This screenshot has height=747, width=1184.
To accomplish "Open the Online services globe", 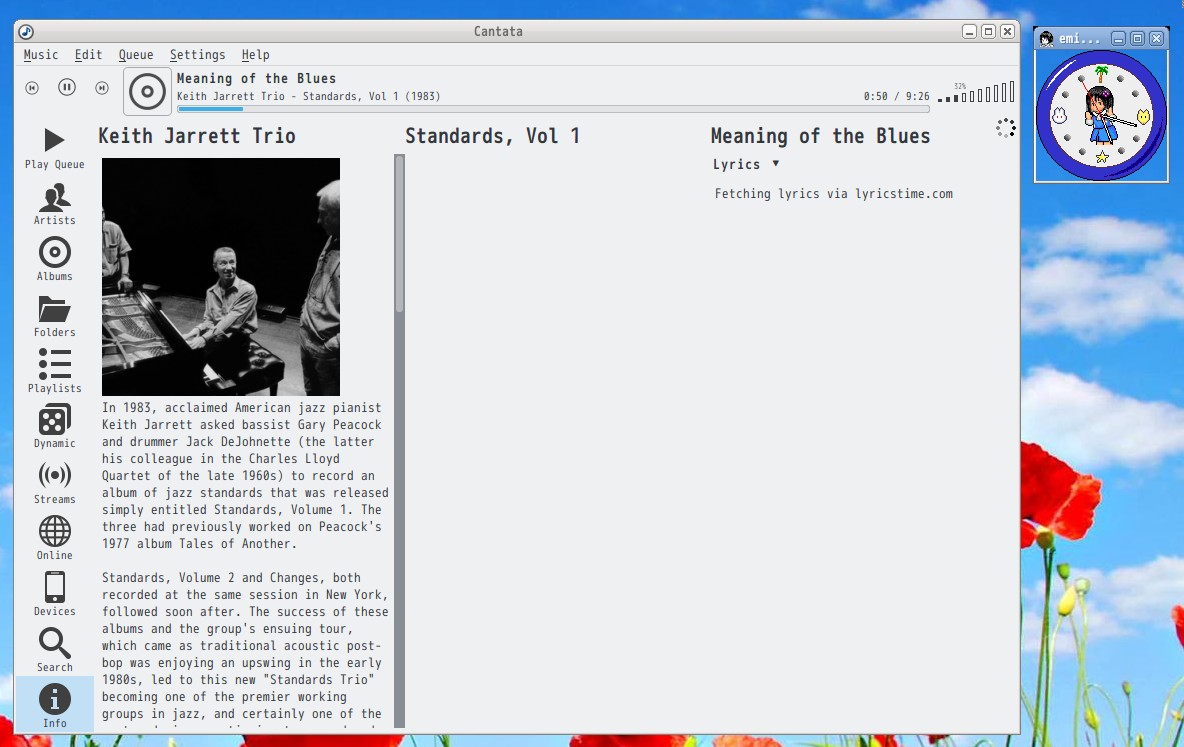I will (54, 537).
